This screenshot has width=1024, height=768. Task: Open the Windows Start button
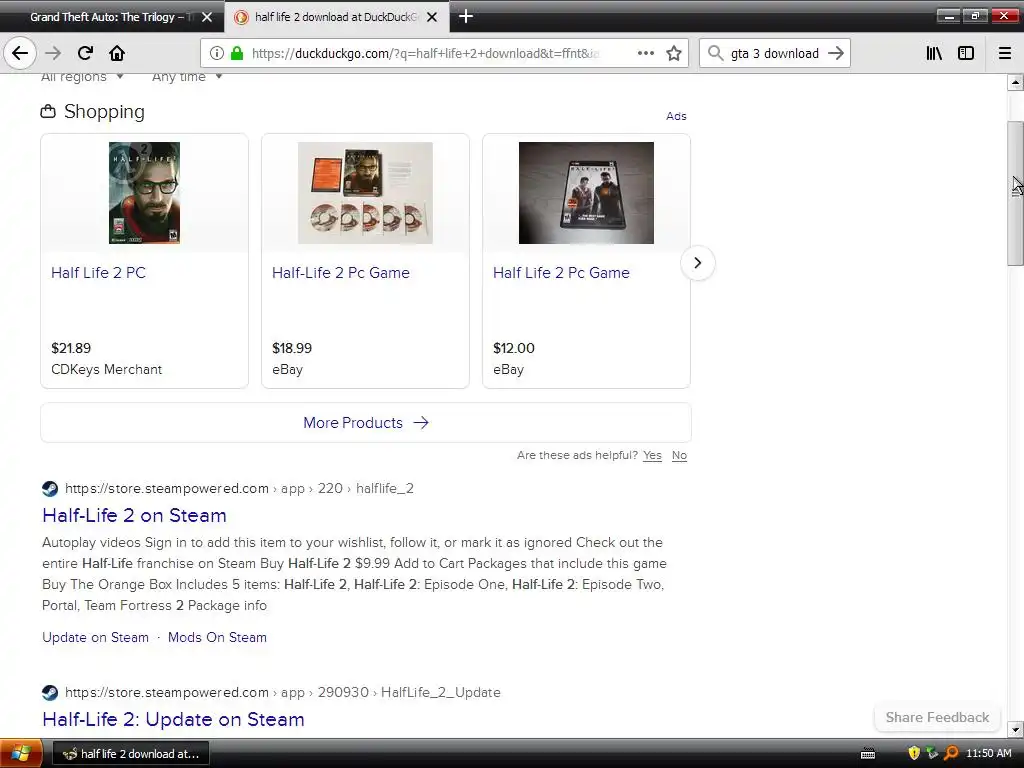[x=21, y=753]
